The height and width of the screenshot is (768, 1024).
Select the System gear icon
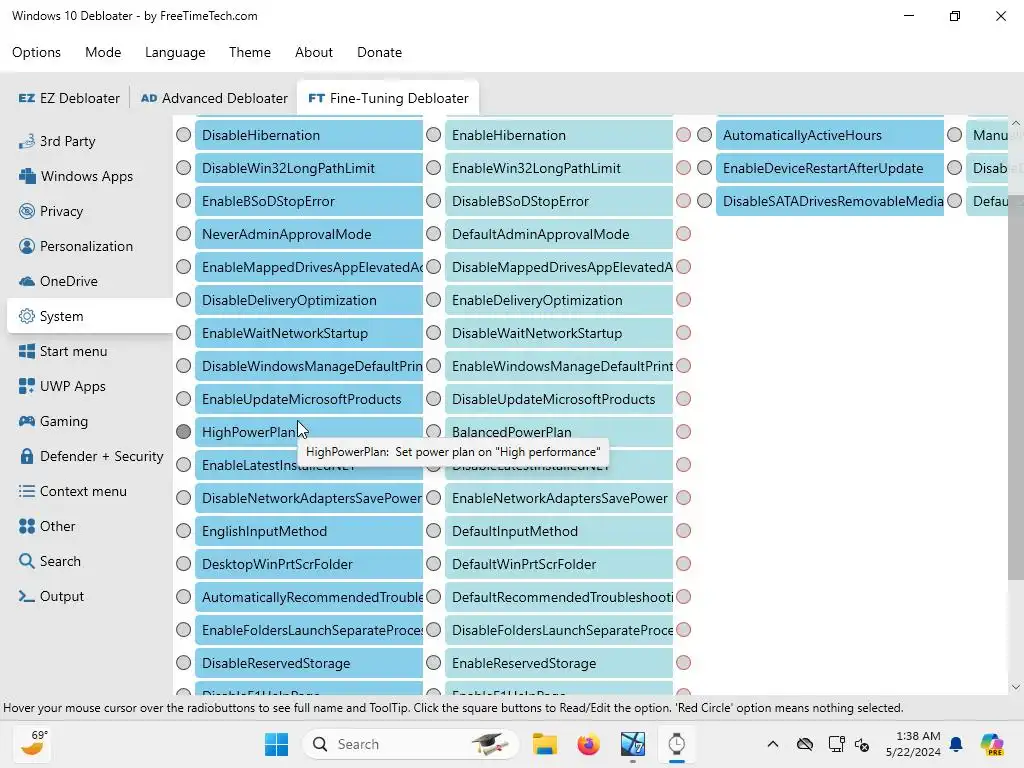tap(27, 316)
